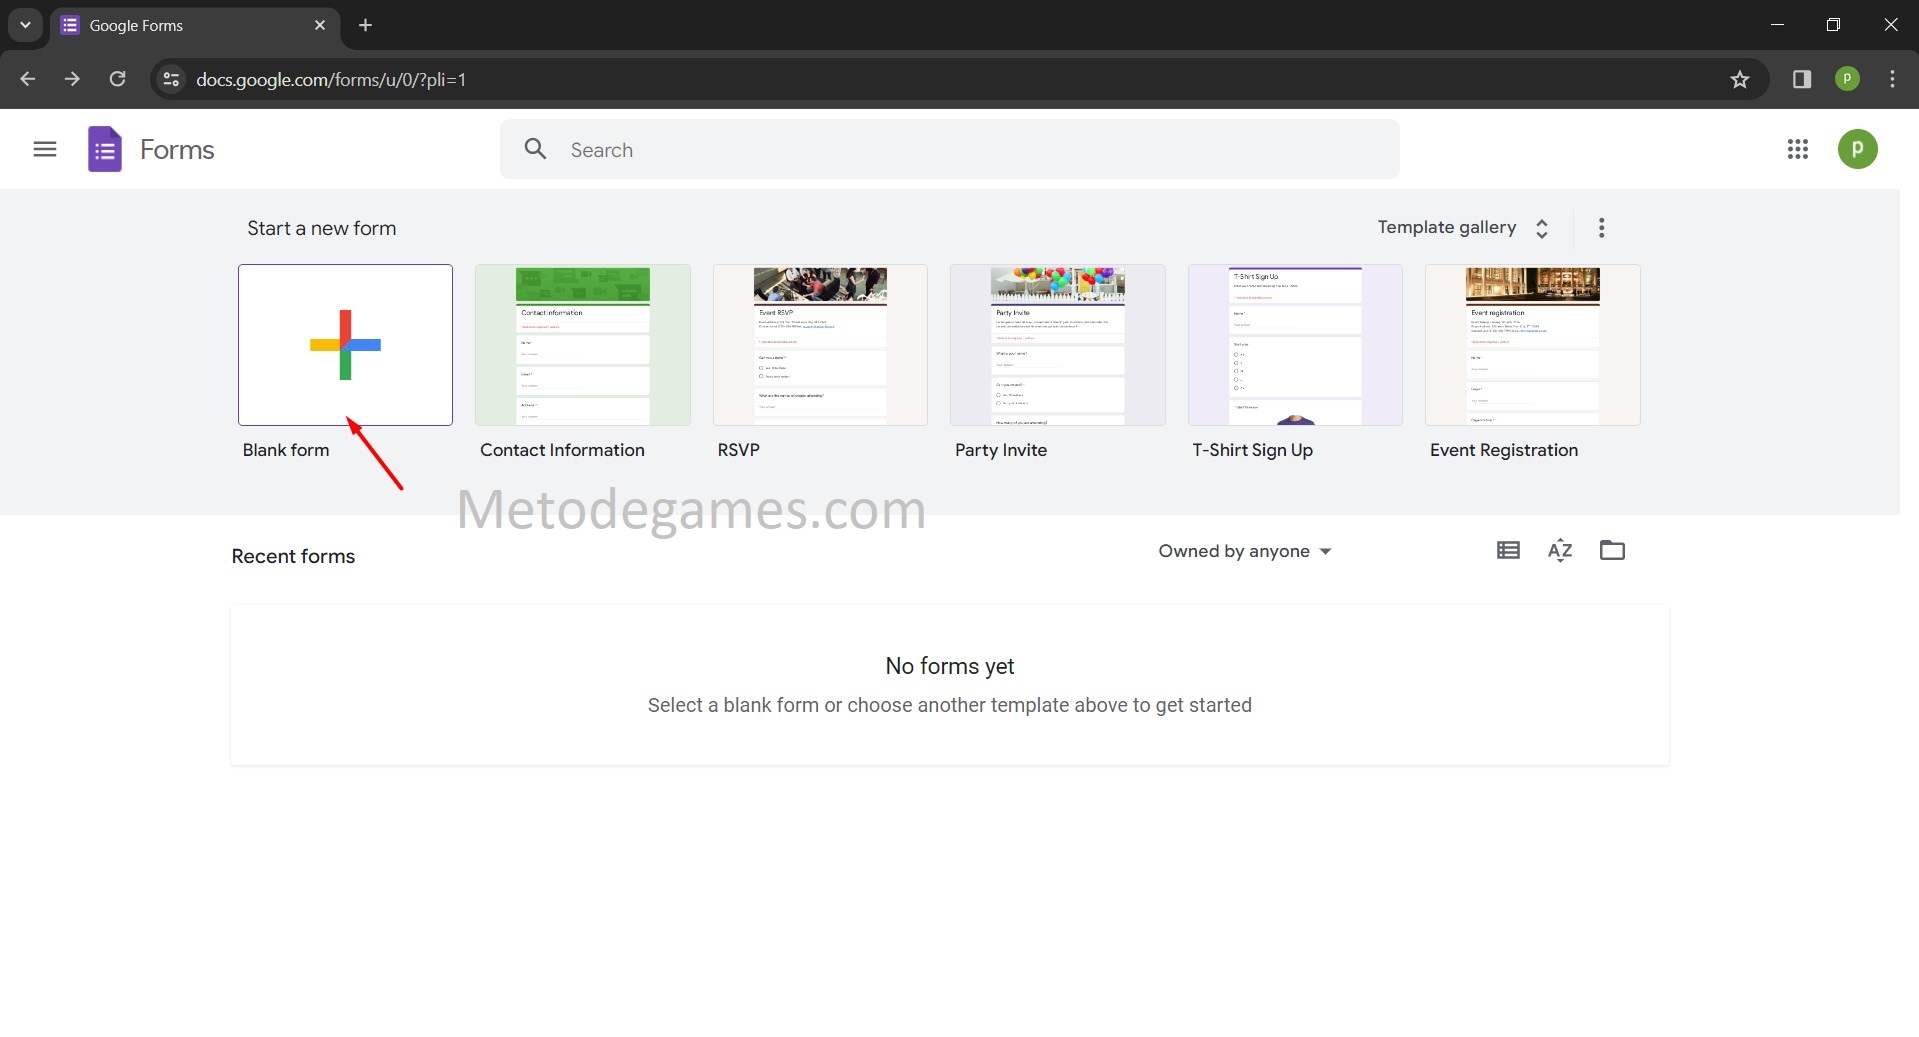Viewport: 1919px width, 1037px height.
Task: Open the Contact Information template
Action: (582, 345)
